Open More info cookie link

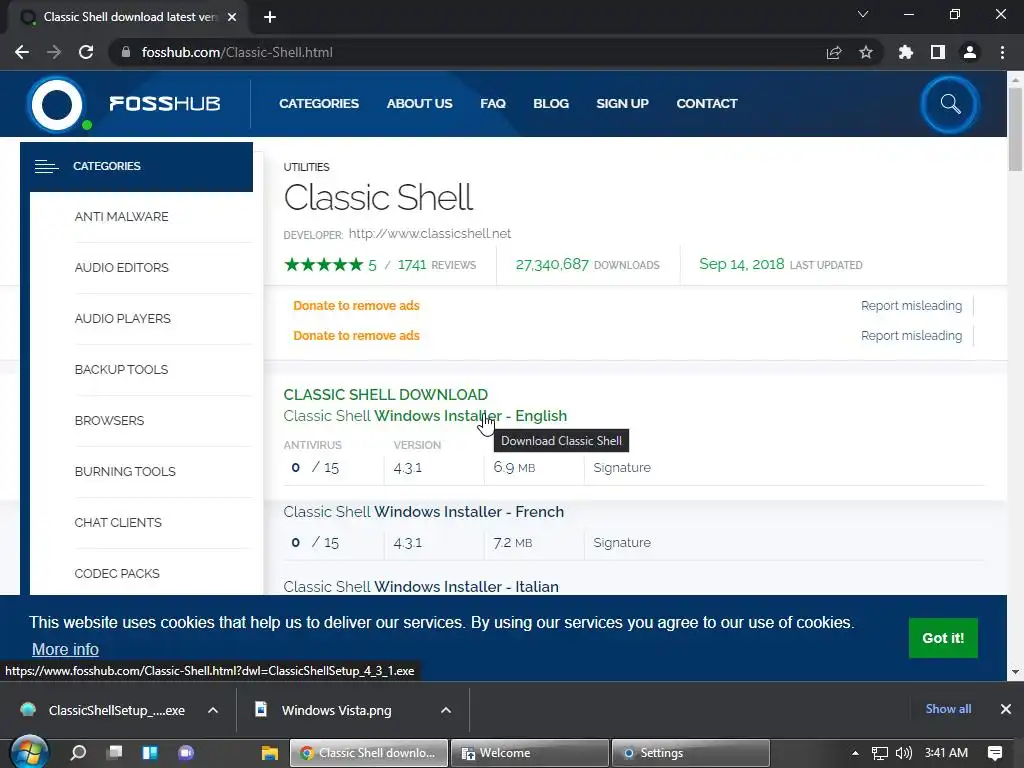tap(65, 649)
